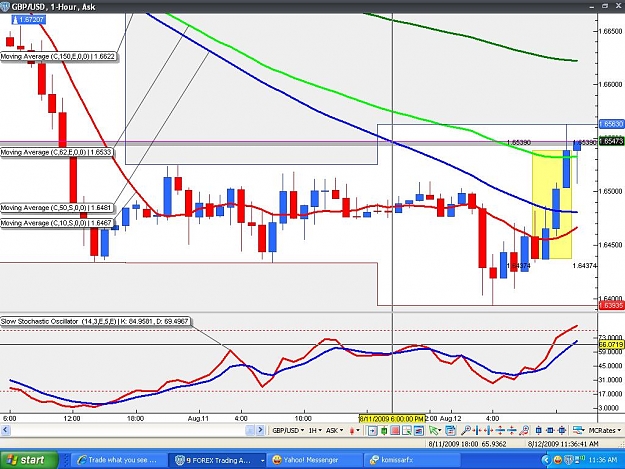Click the GBP/USD window icon in title bar
This screenshot has height=469, width=625.
point(5,6)
